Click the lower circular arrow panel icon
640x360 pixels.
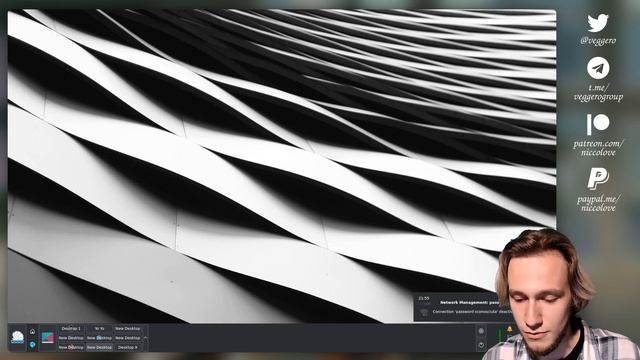pyautogui.click(x=481, y=345)
